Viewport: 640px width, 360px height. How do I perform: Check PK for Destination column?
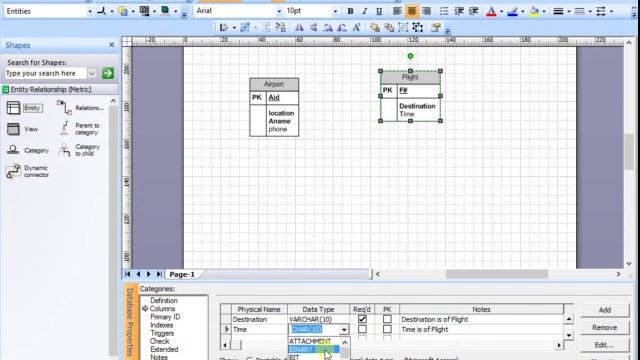[387, 319]
